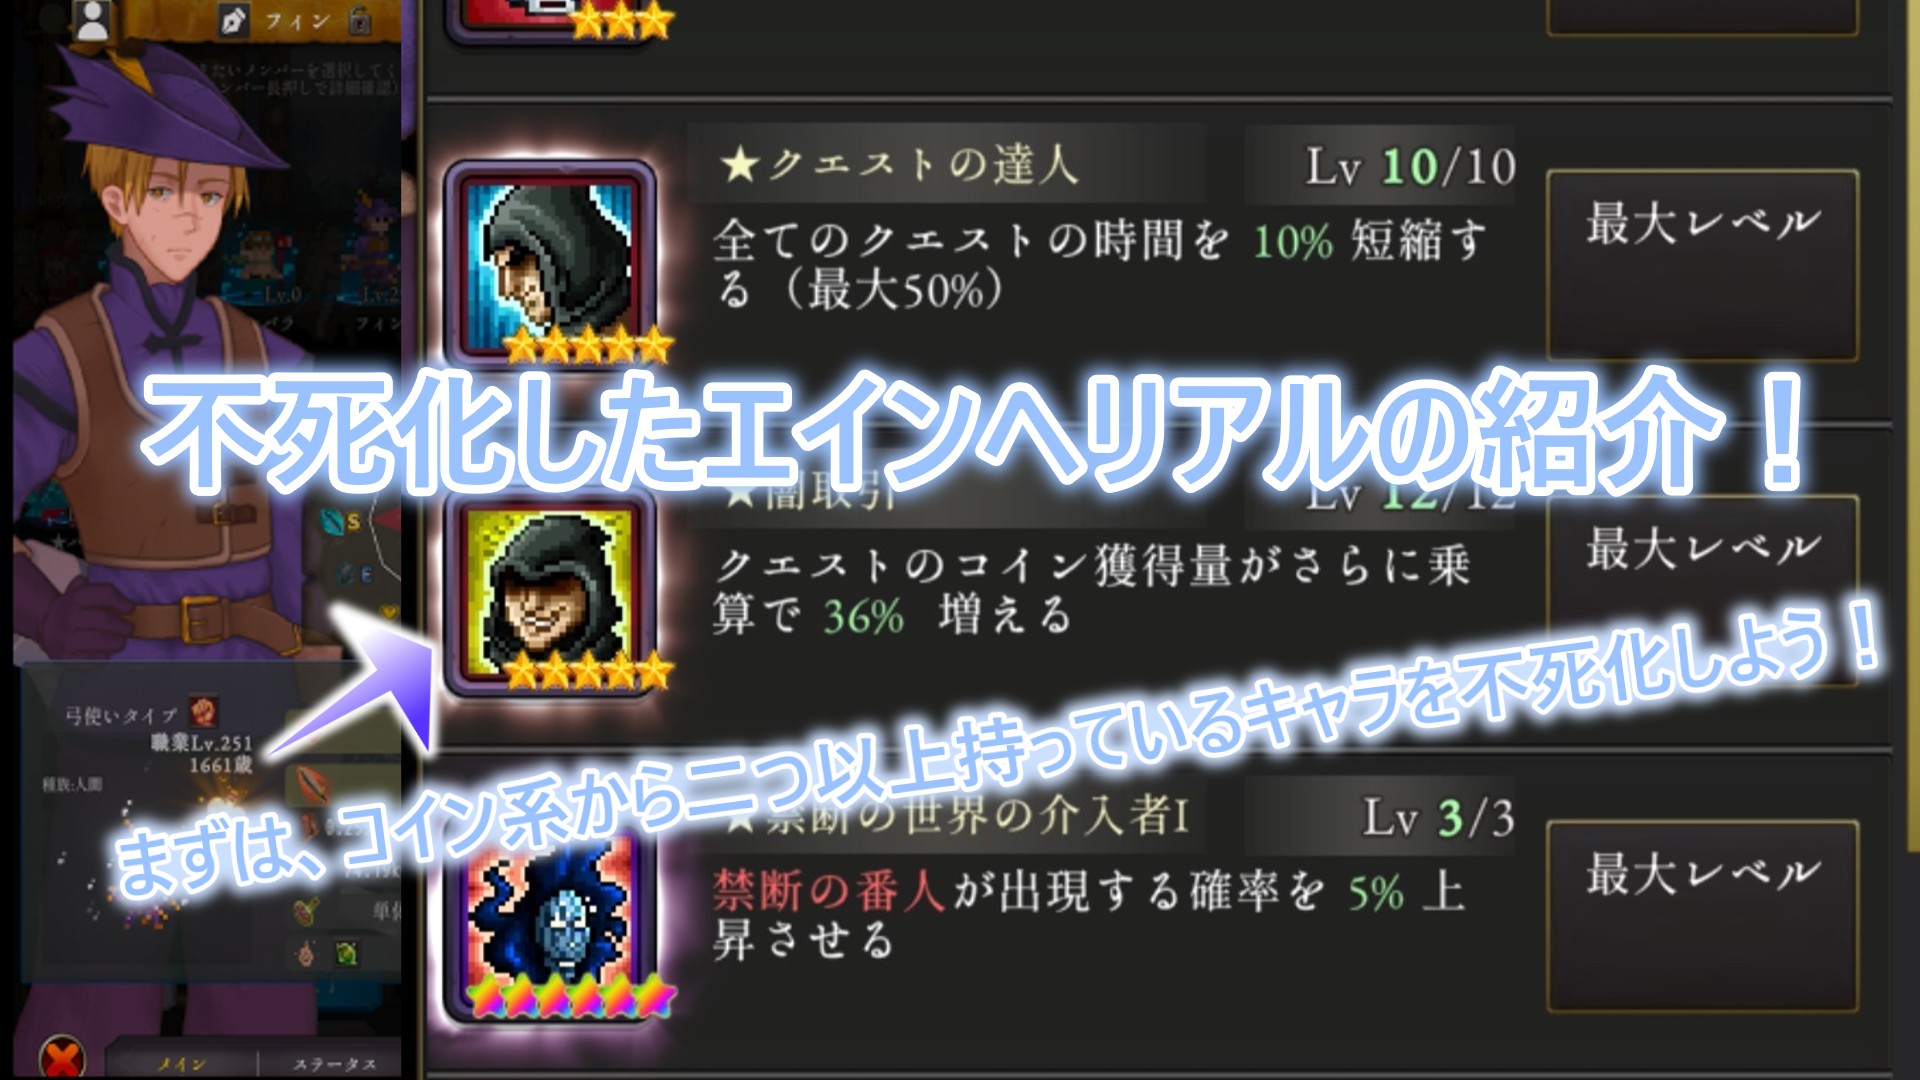Switch to the メイン tab
The height and width of the screenshot is (1080, 1920).
coord(182,1064)
